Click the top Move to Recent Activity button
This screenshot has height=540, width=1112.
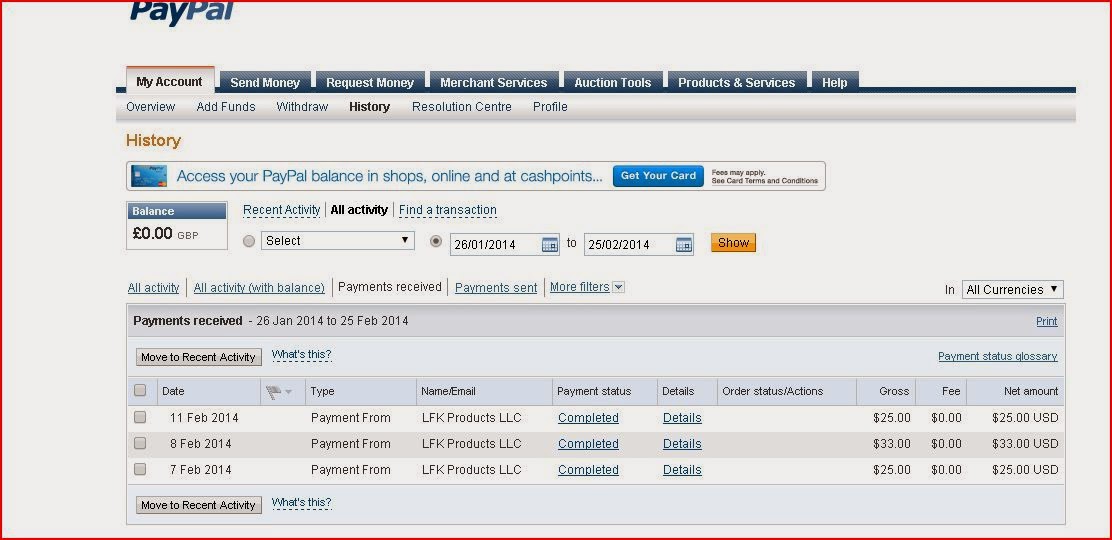pyautogui.click(x=199, y=357)
